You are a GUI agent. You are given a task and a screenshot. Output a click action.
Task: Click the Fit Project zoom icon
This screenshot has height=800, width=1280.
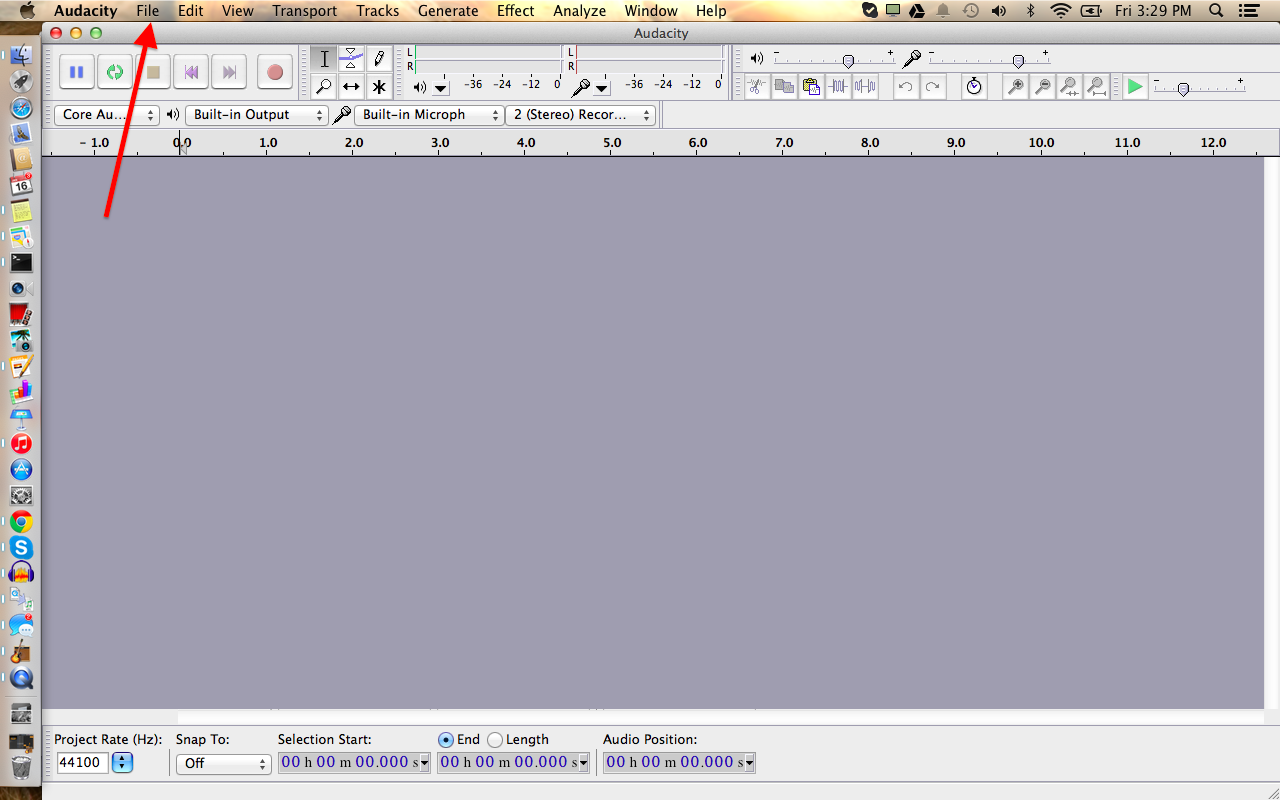click(1096, 87)
